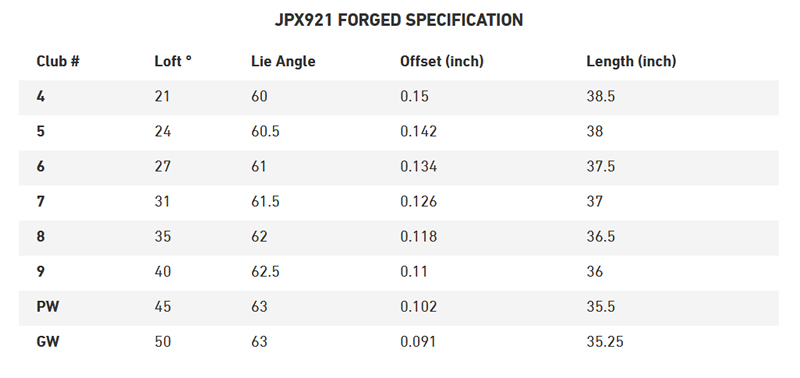Click the length value 36.5
The height and width of the screenshot is (378, 800).
pos(601,237)
